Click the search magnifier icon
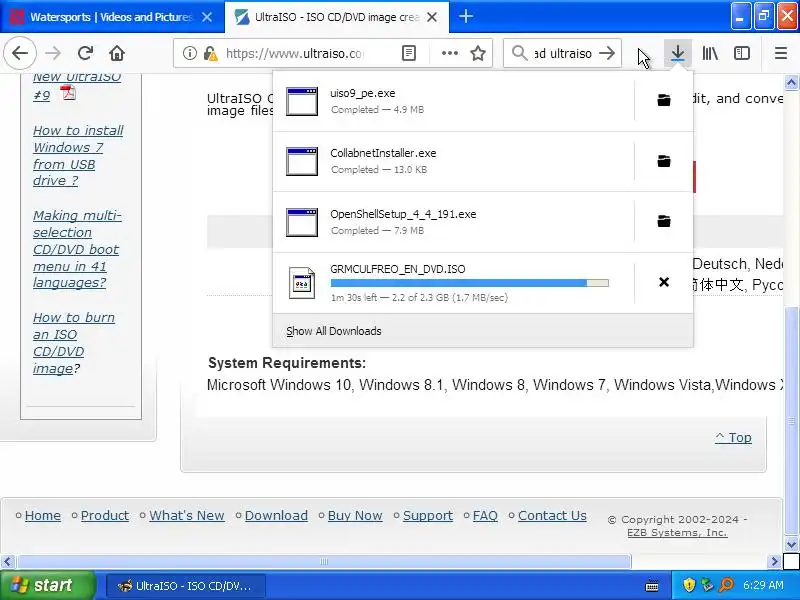 point(519,53)
